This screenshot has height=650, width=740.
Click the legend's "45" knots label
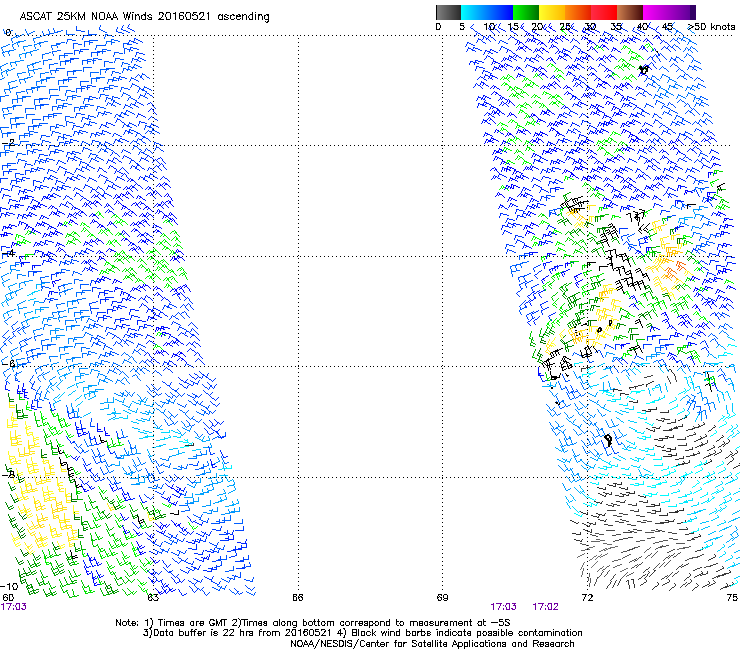pos(667,27)
